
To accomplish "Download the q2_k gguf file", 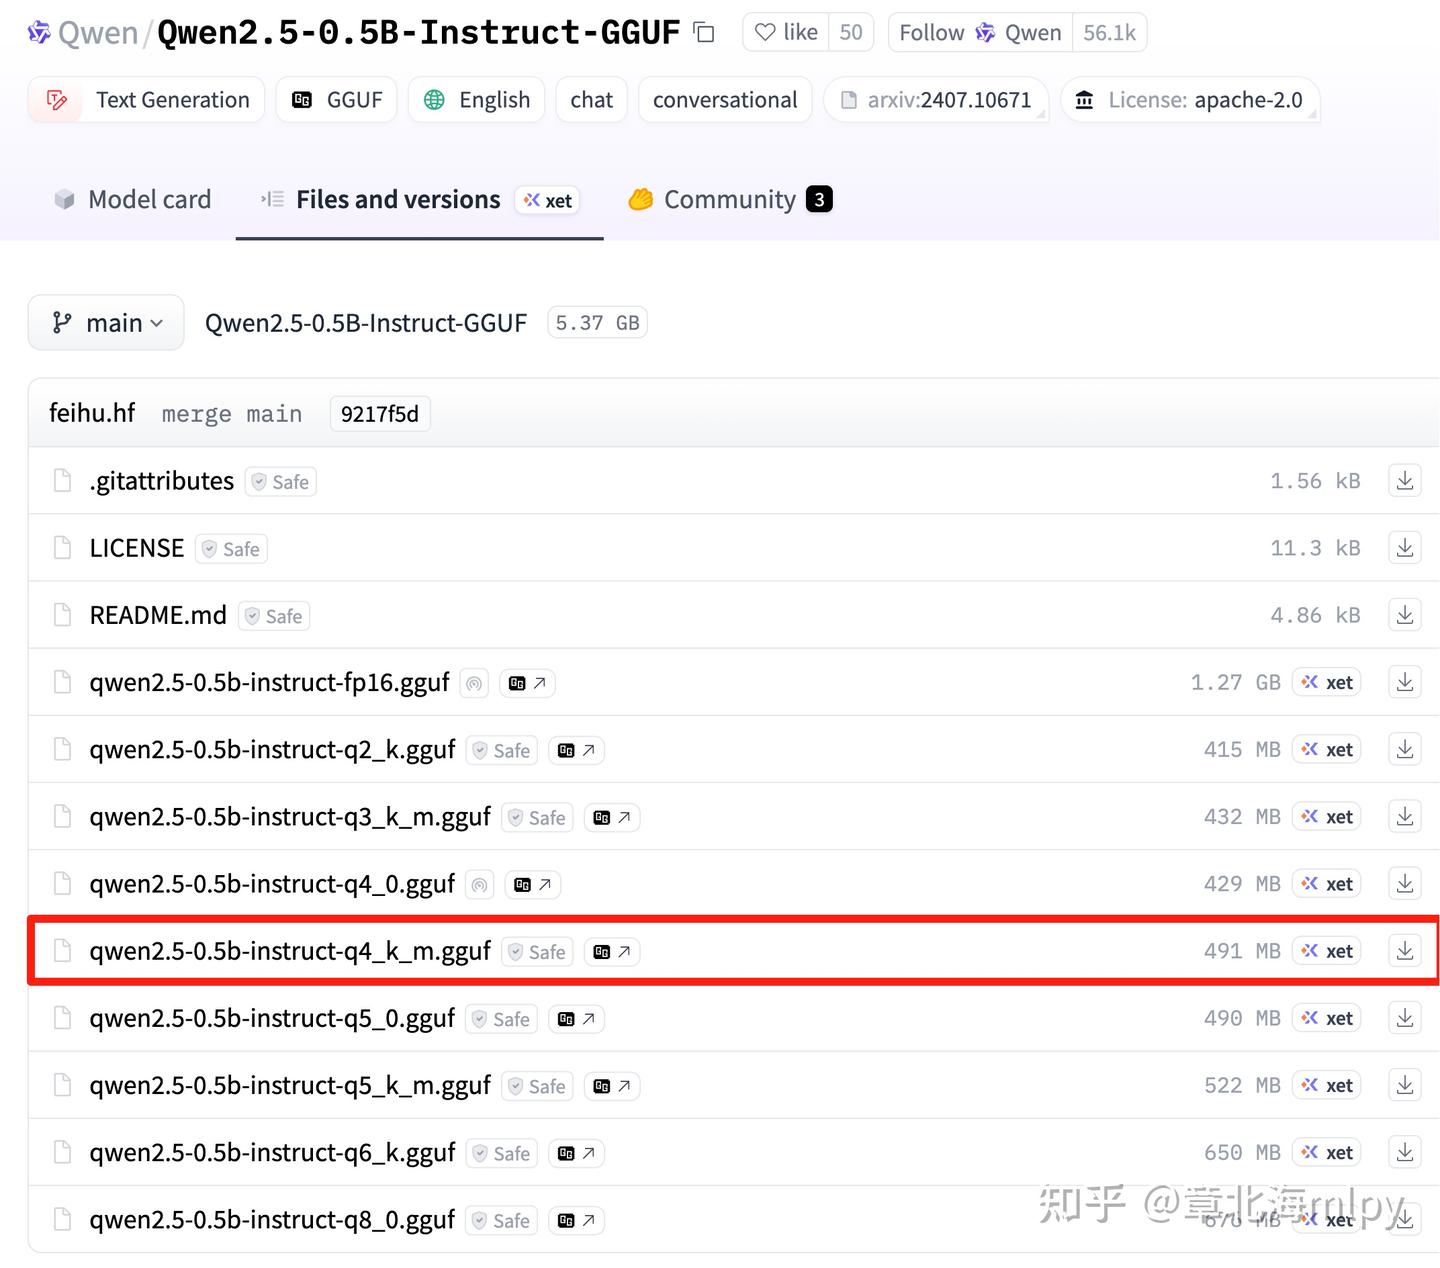I will click(1405, 749).
